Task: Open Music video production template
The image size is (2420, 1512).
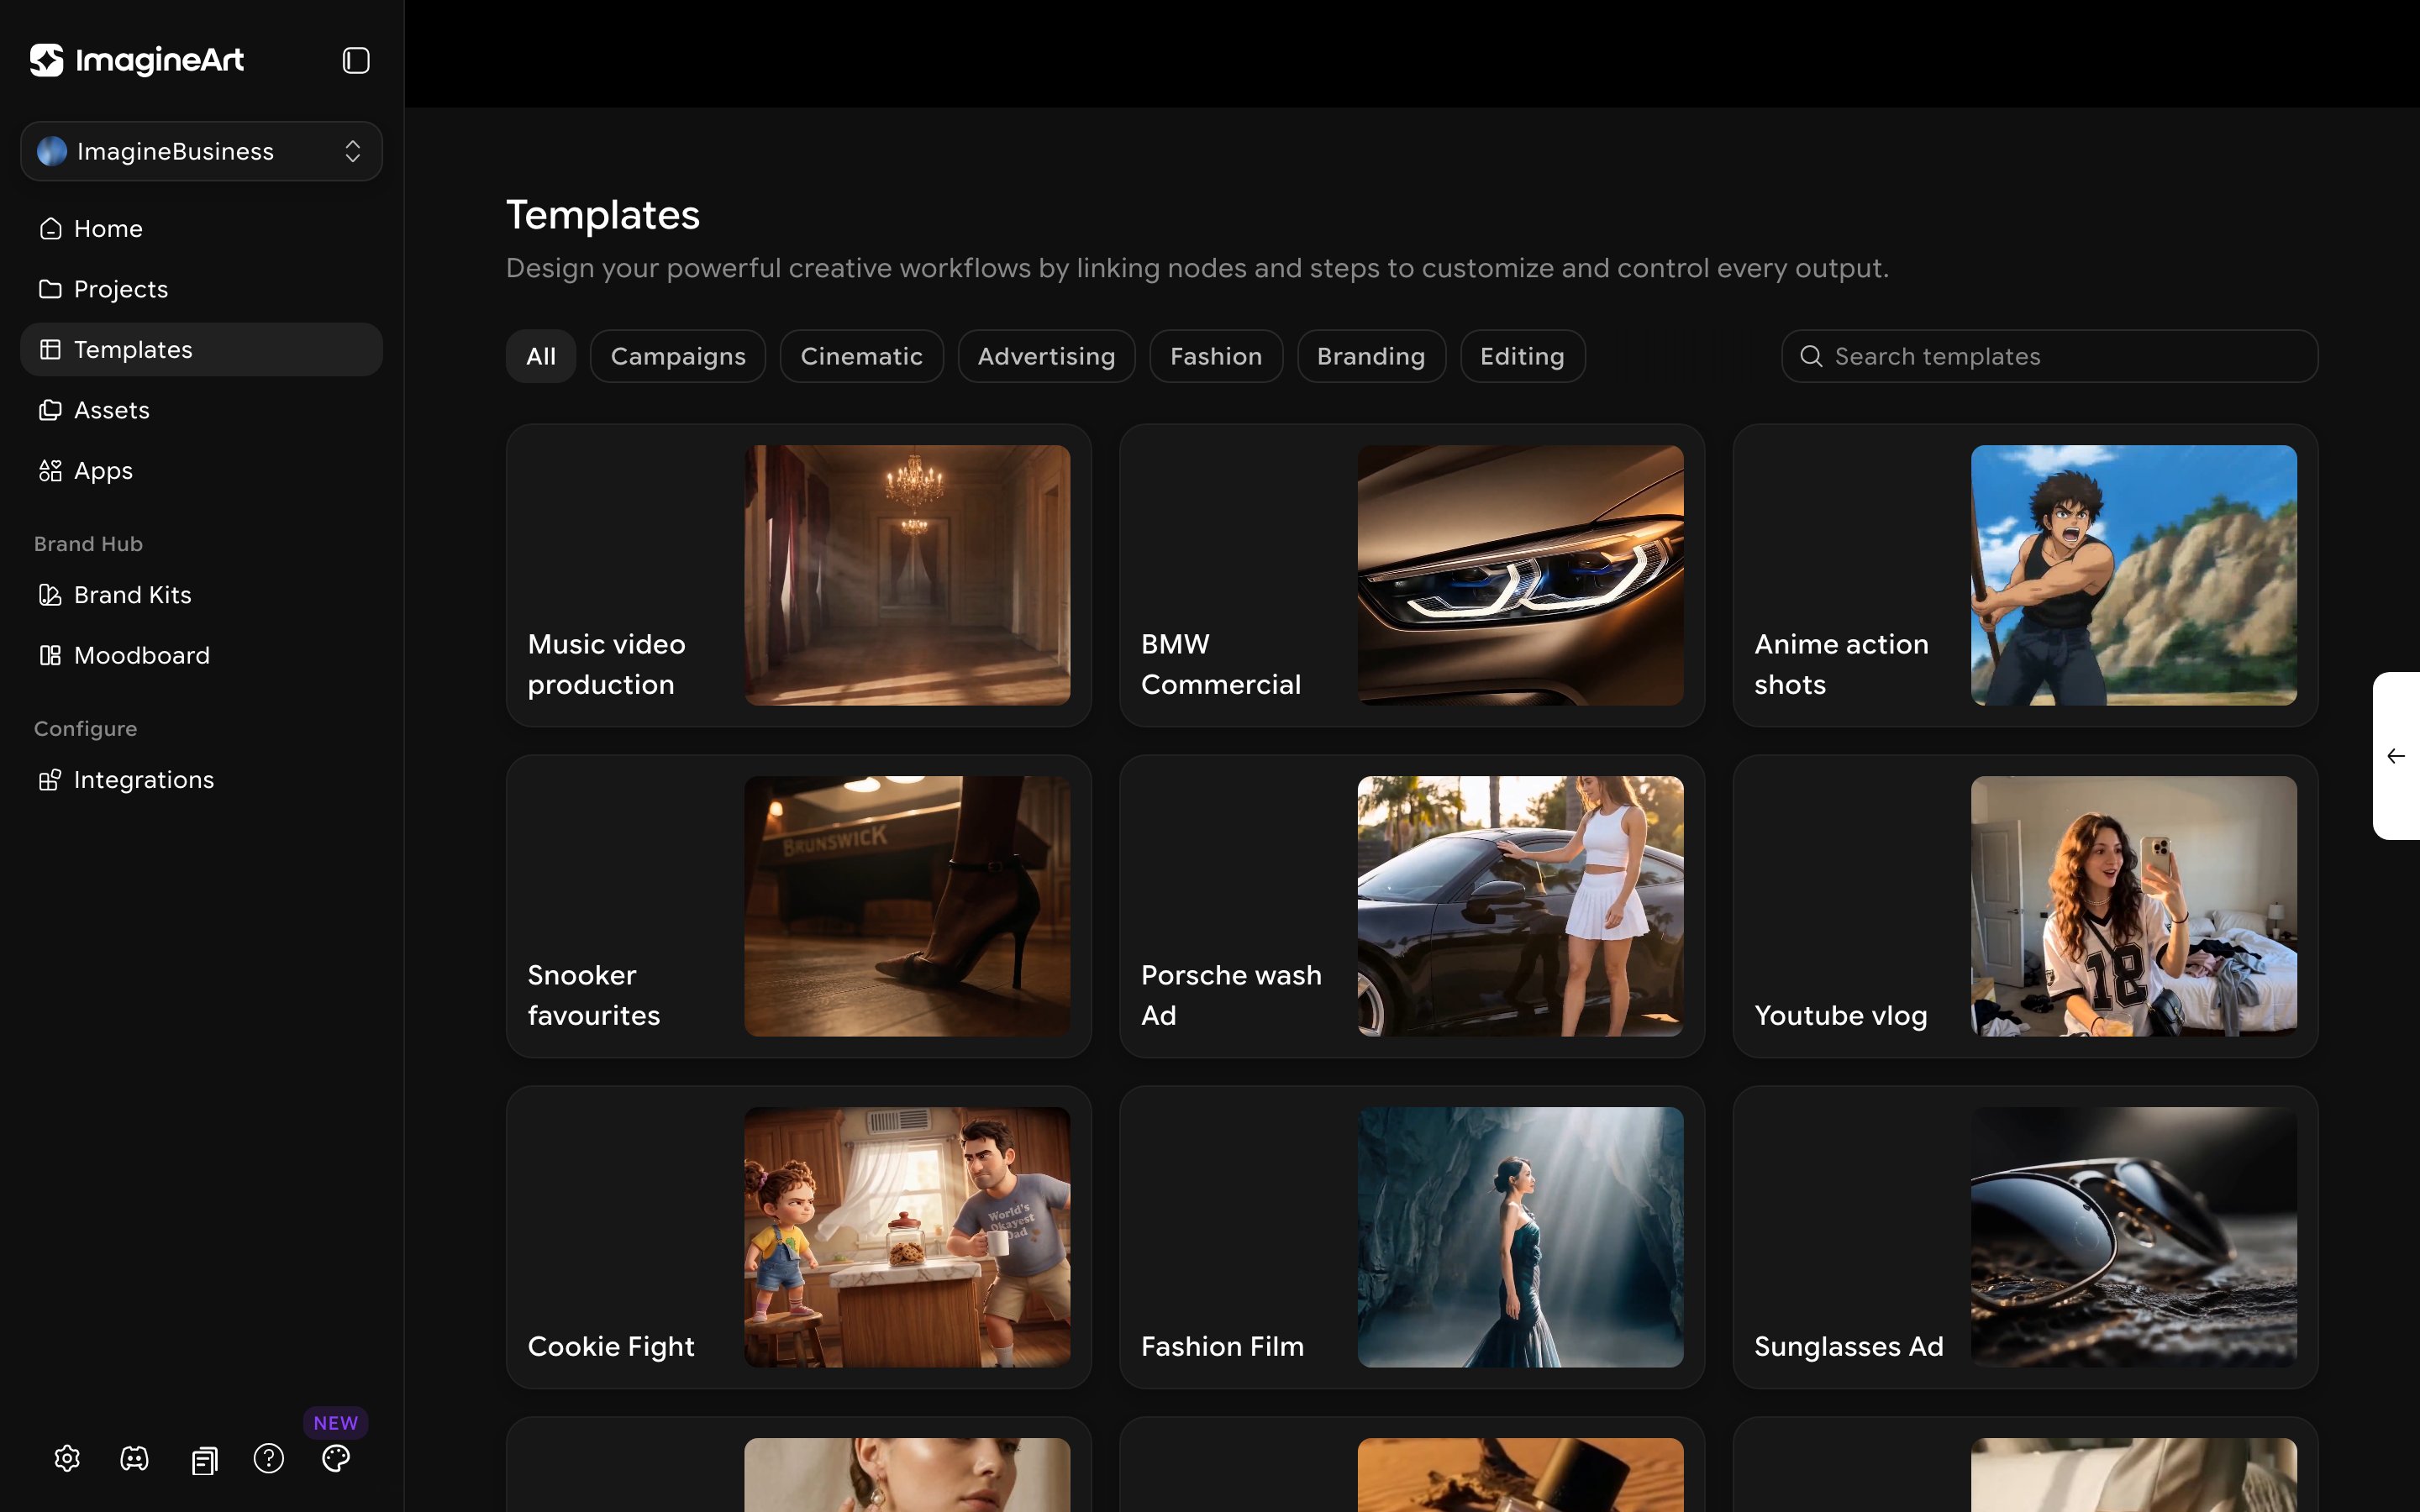Action: (798, 575)
